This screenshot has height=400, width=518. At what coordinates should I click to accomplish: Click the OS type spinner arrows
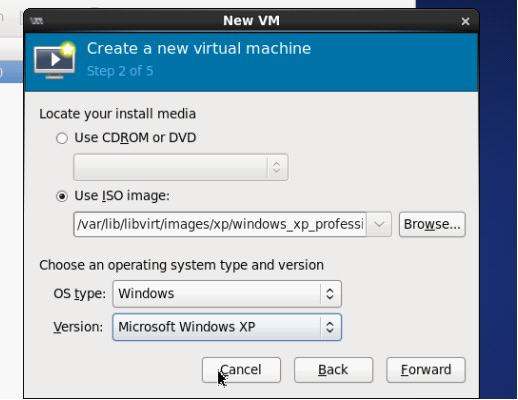(x=330, y=294)
